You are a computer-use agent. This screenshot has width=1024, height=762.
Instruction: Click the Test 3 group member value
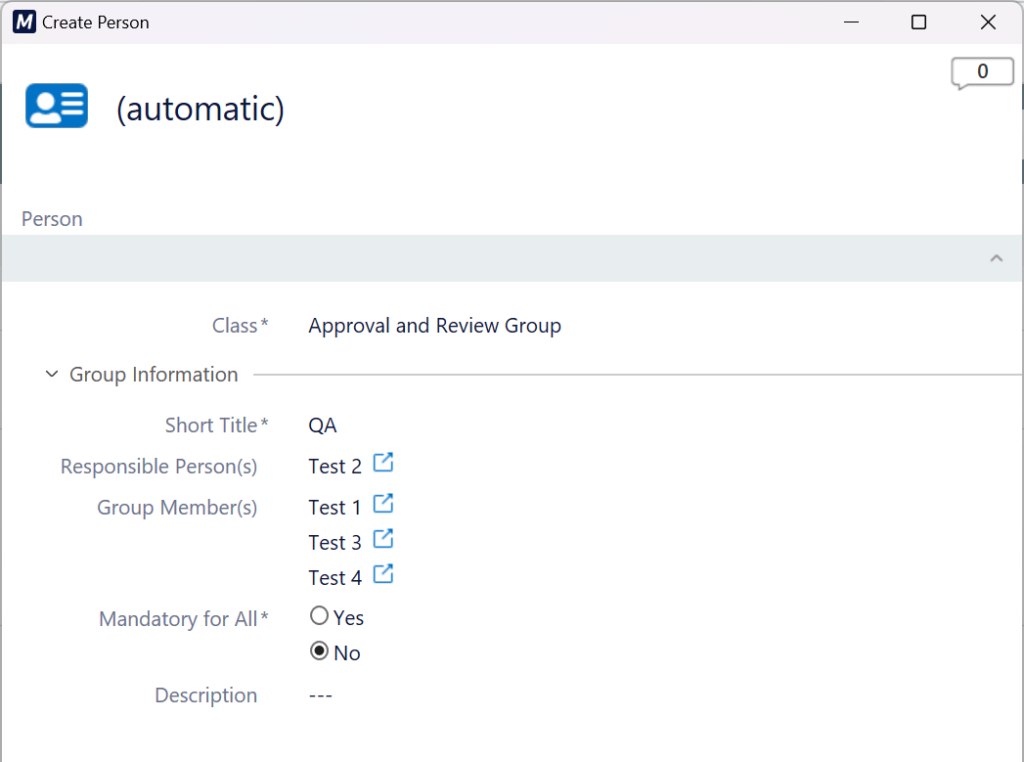[335, 543]
